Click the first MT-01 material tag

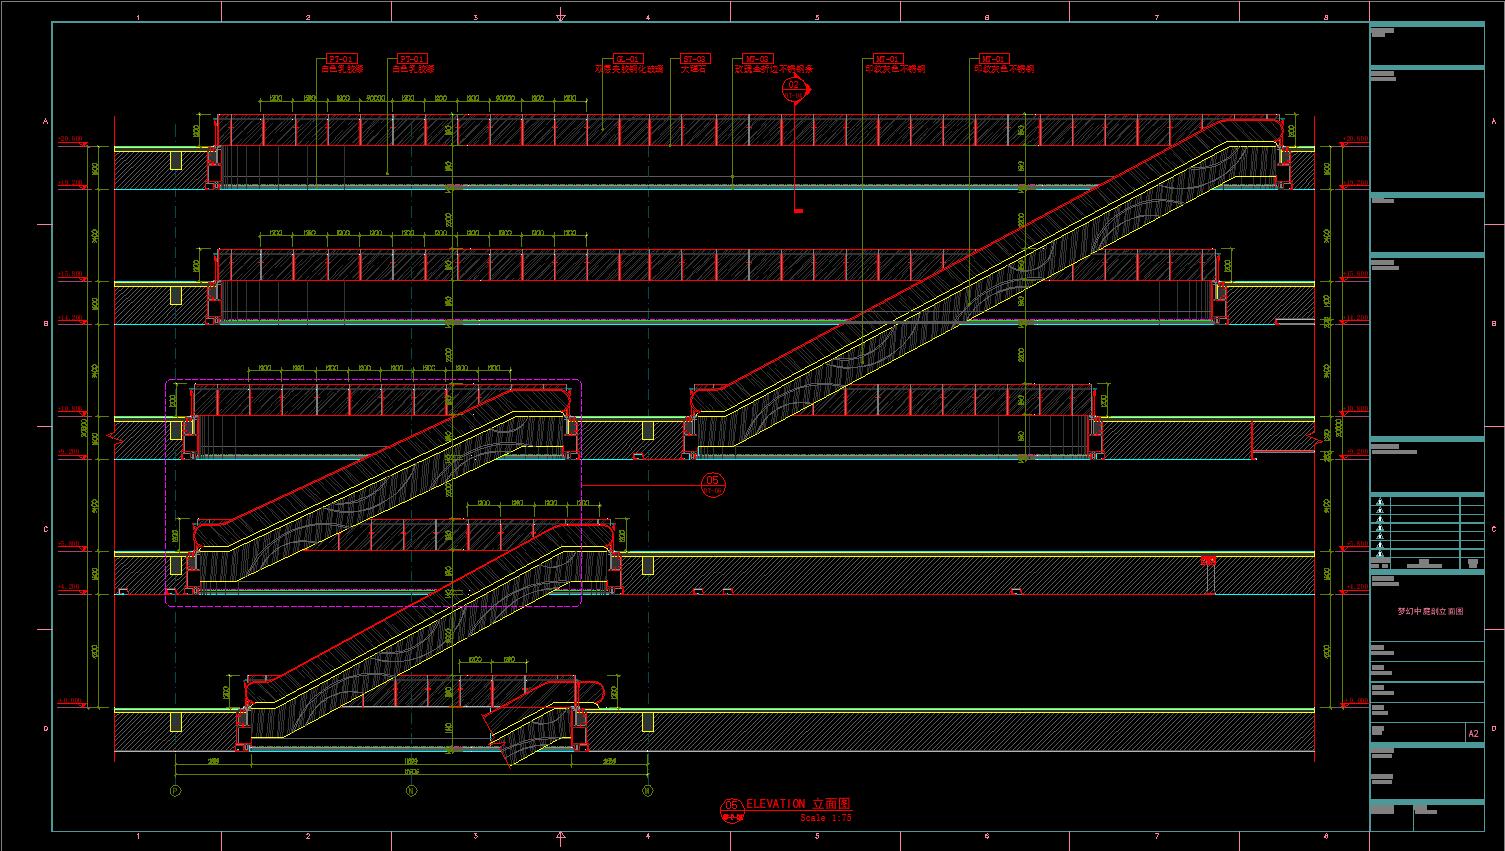coord(887,60)
